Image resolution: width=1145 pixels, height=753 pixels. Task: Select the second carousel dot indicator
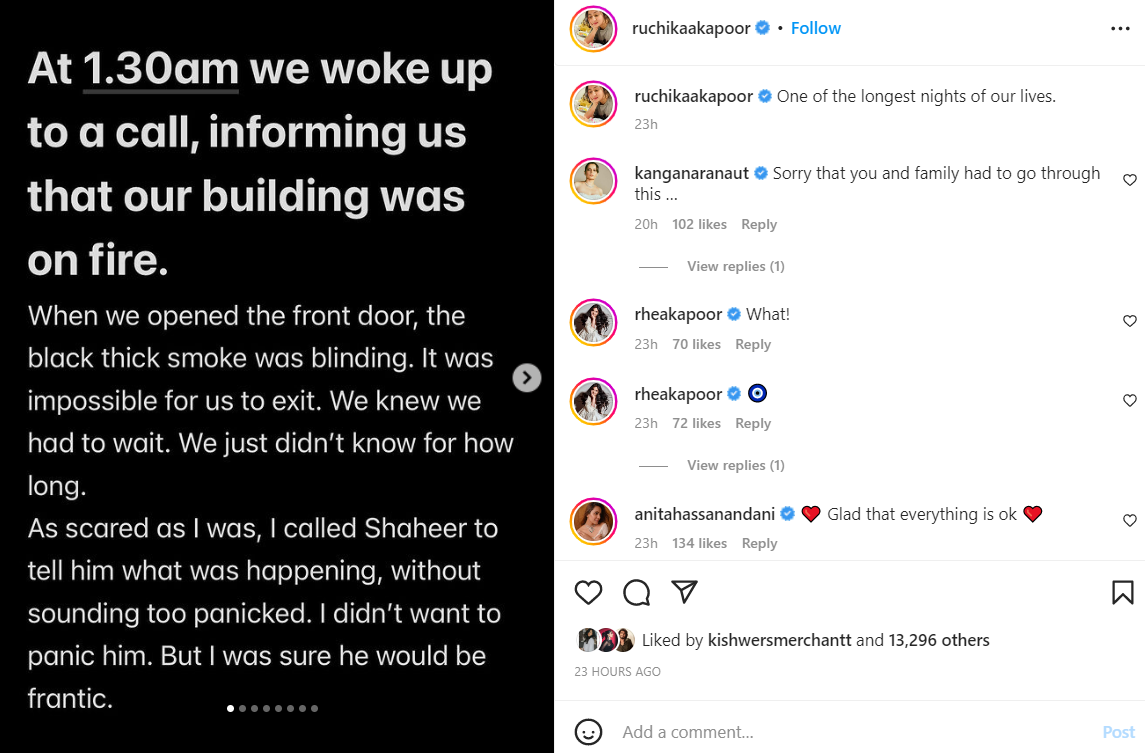[243, 708]
